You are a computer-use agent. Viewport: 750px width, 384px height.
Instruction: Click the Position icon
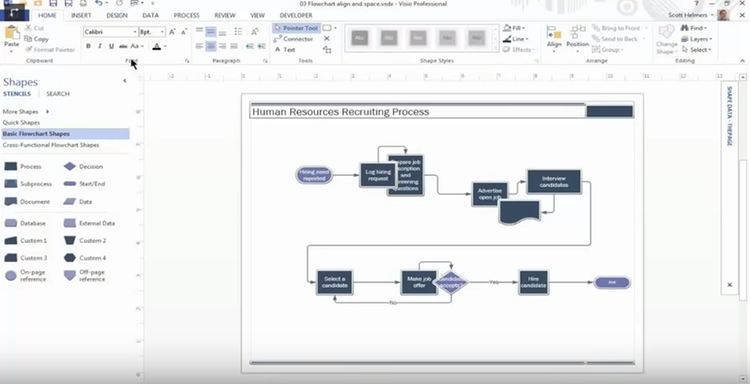(x=577, y=38)
